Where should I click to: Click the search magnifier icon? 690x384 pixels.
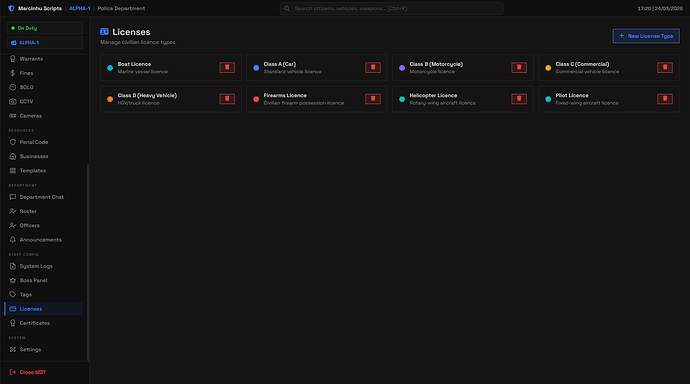coord(287,8)
